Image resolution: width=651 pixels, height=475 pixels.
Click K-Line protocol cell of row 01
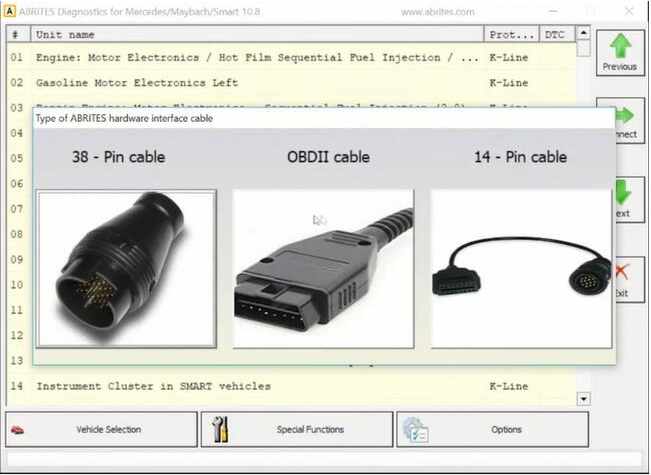point(509,57)
